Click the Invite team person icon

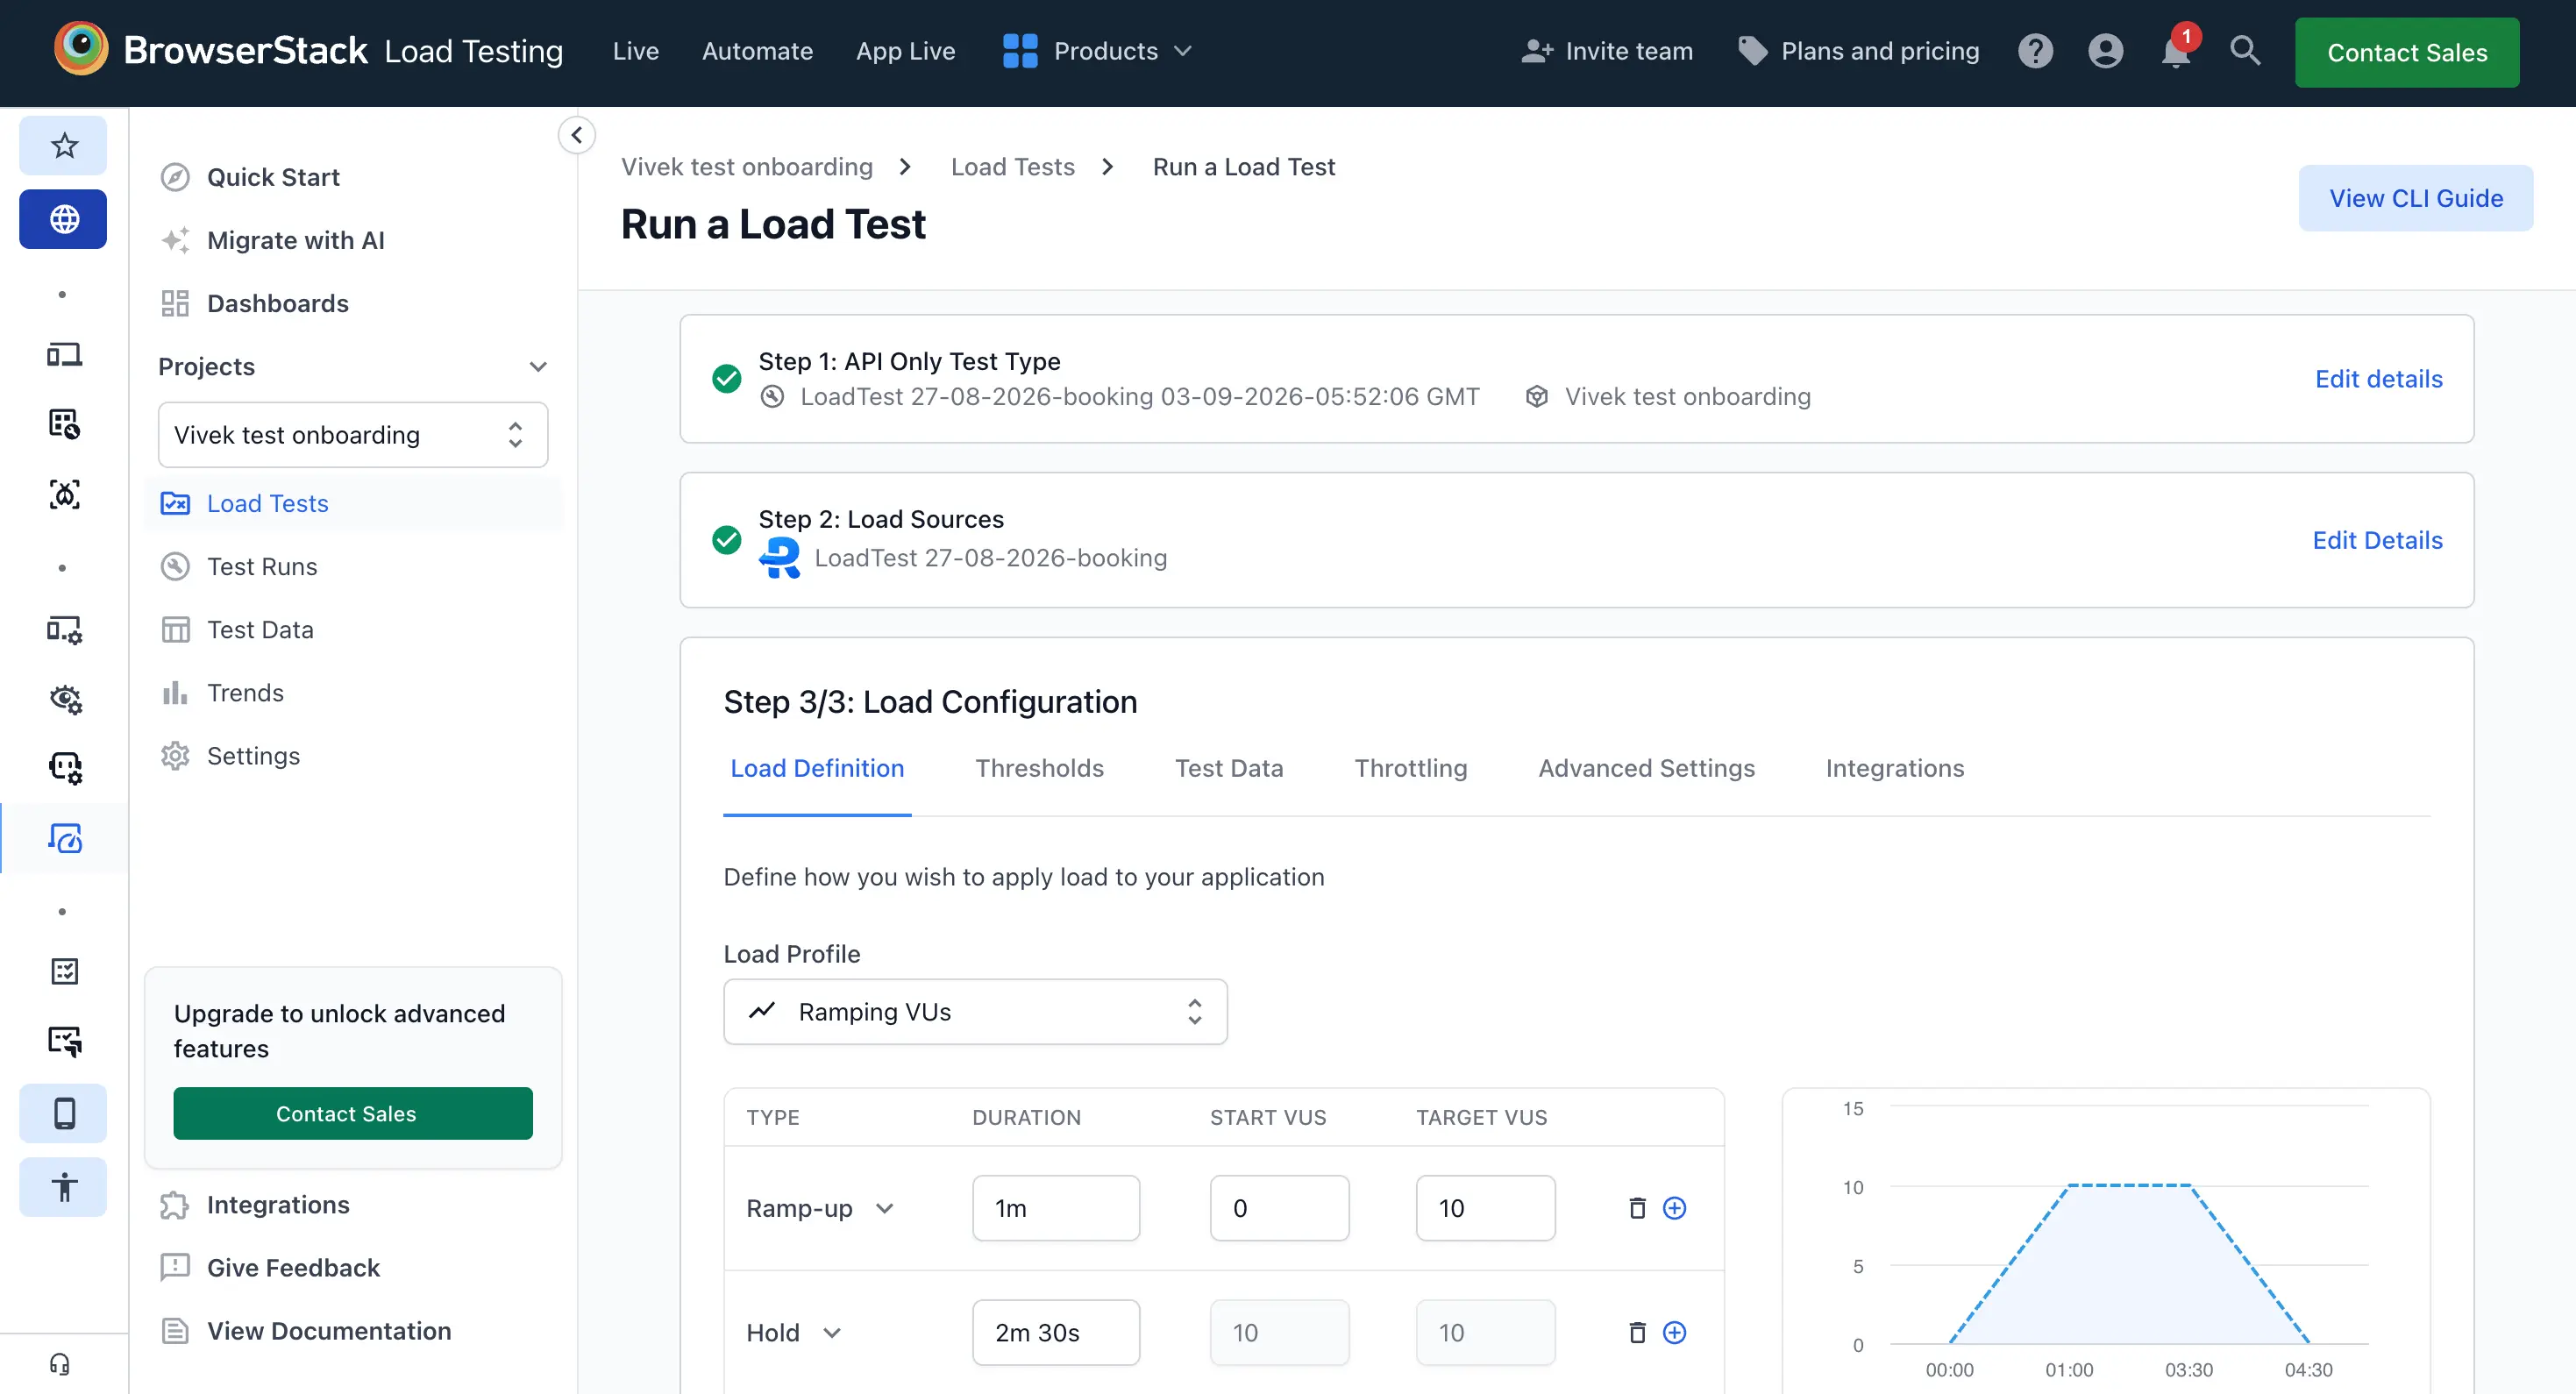pos(1537,51)
